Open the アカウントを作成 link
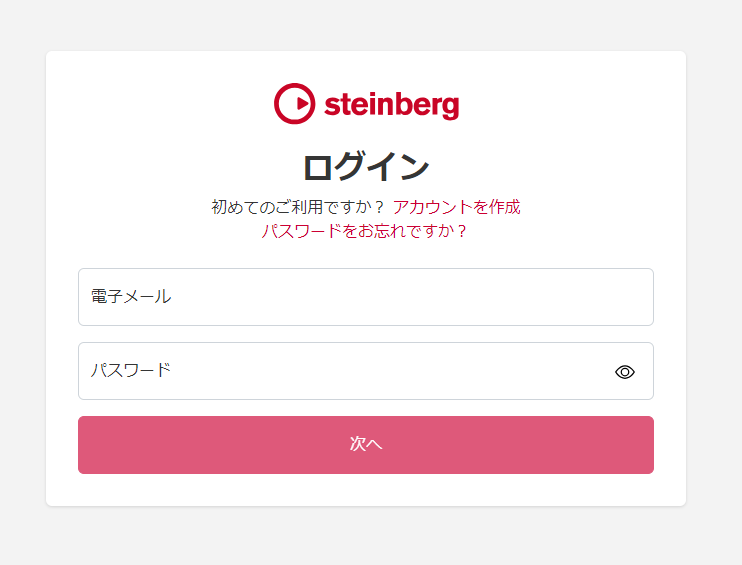 (x=456, y=207)
